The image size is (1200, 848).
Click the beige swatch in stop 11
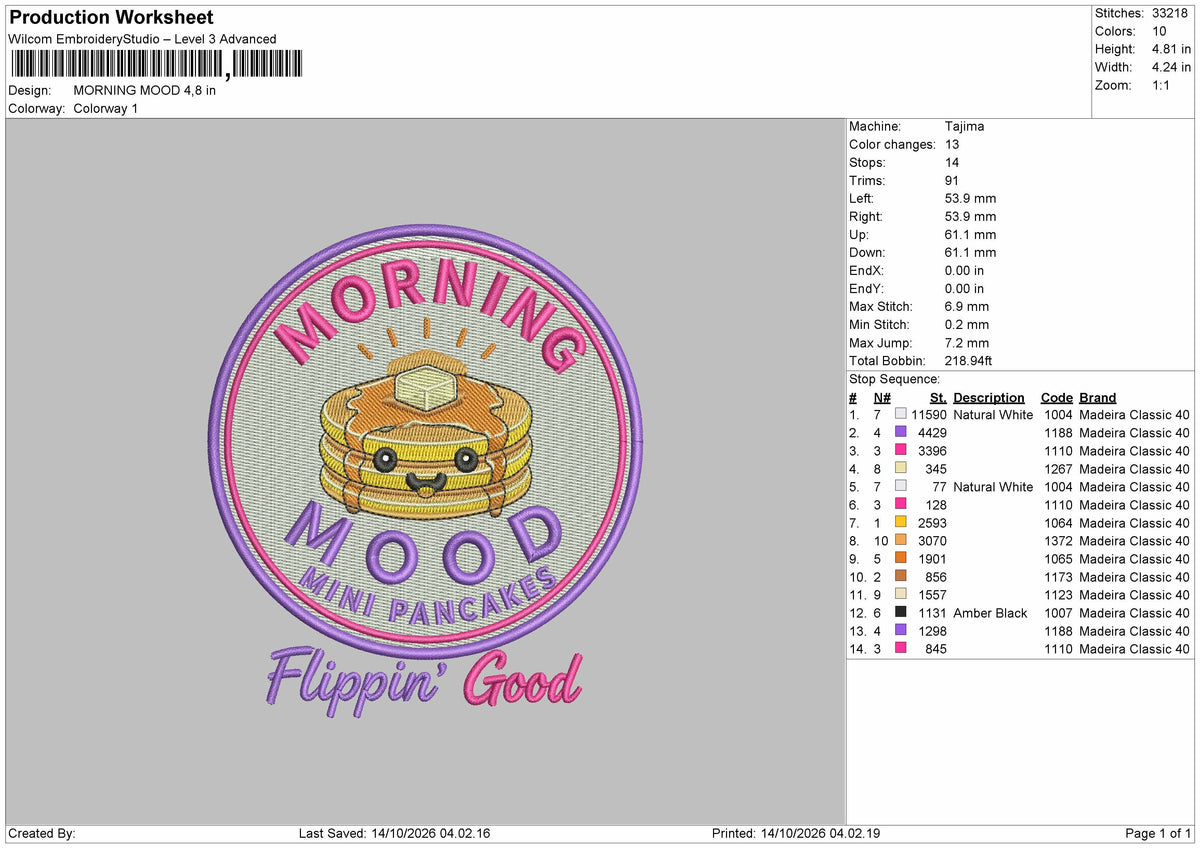coord(901,595)
